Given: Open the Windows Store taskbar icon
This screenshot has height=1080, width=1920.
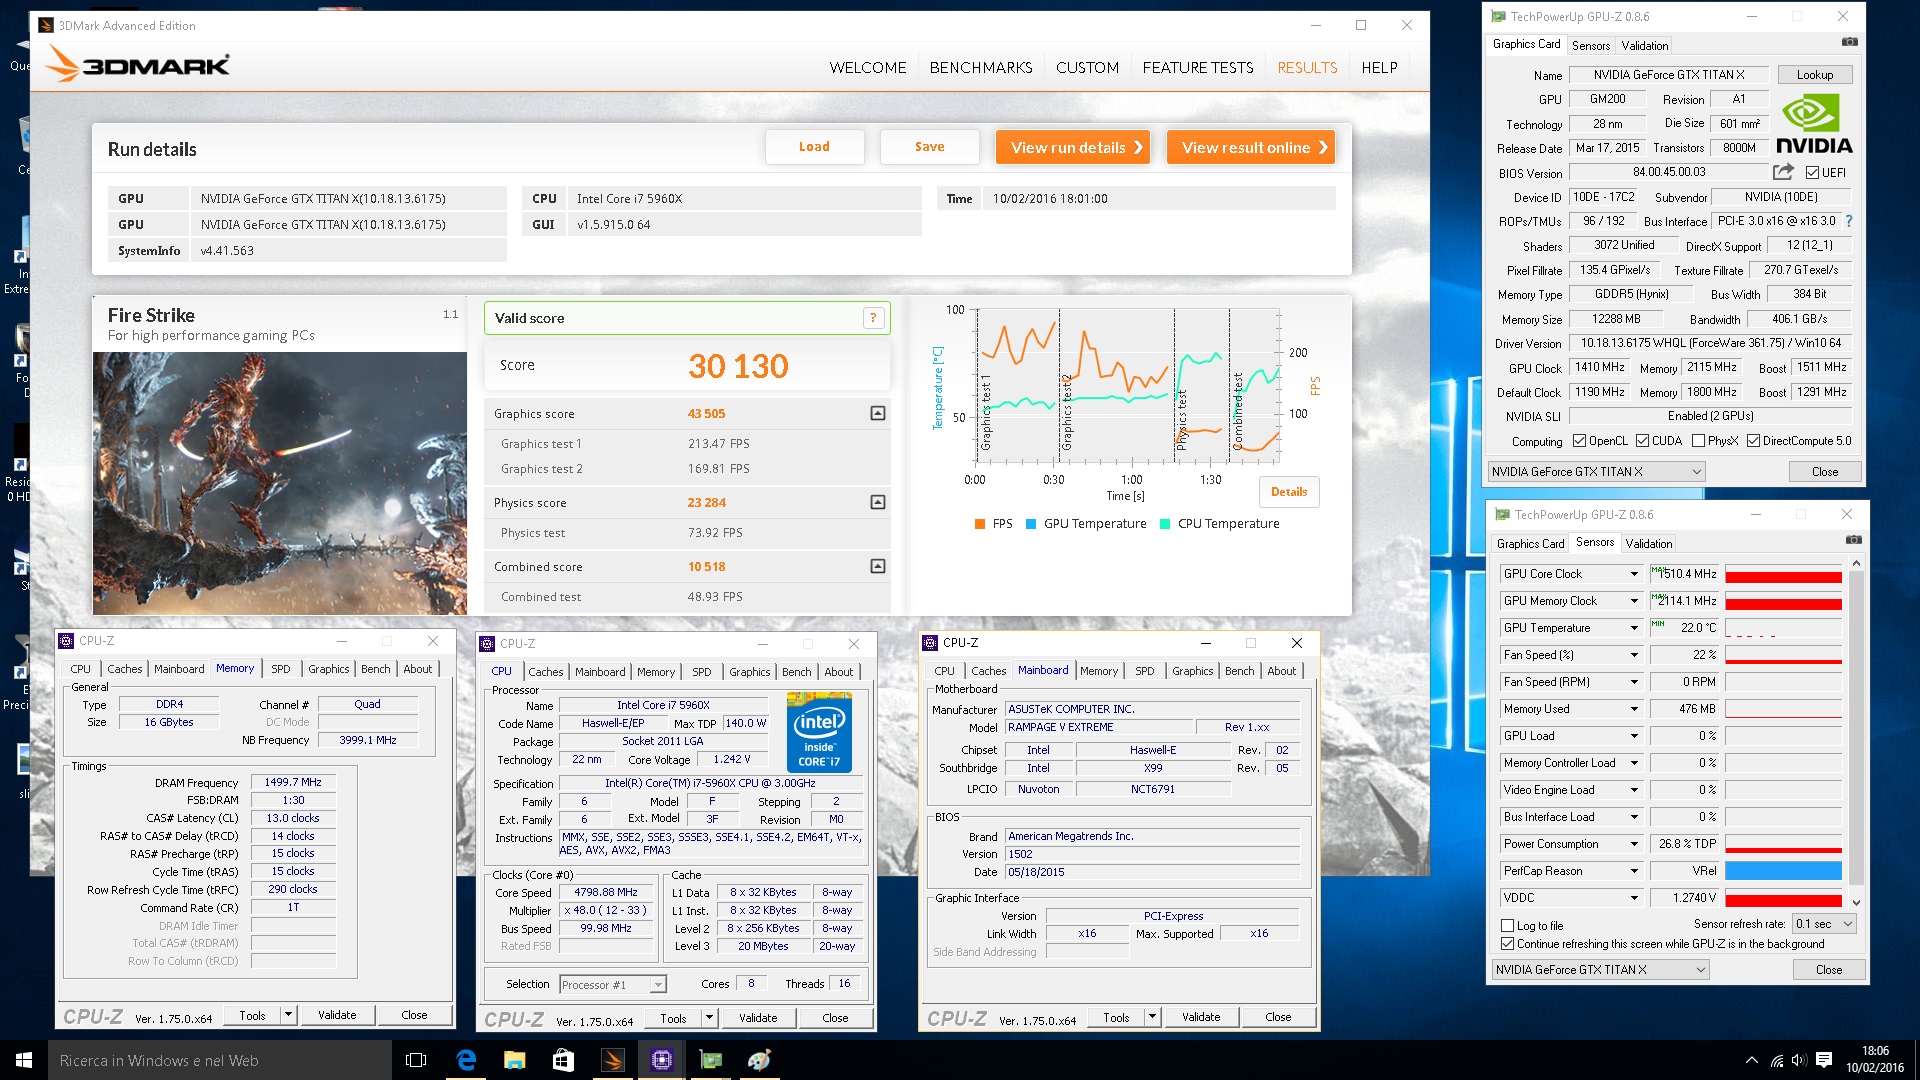Looking at the screenshot, I should tap(563, 1060).
